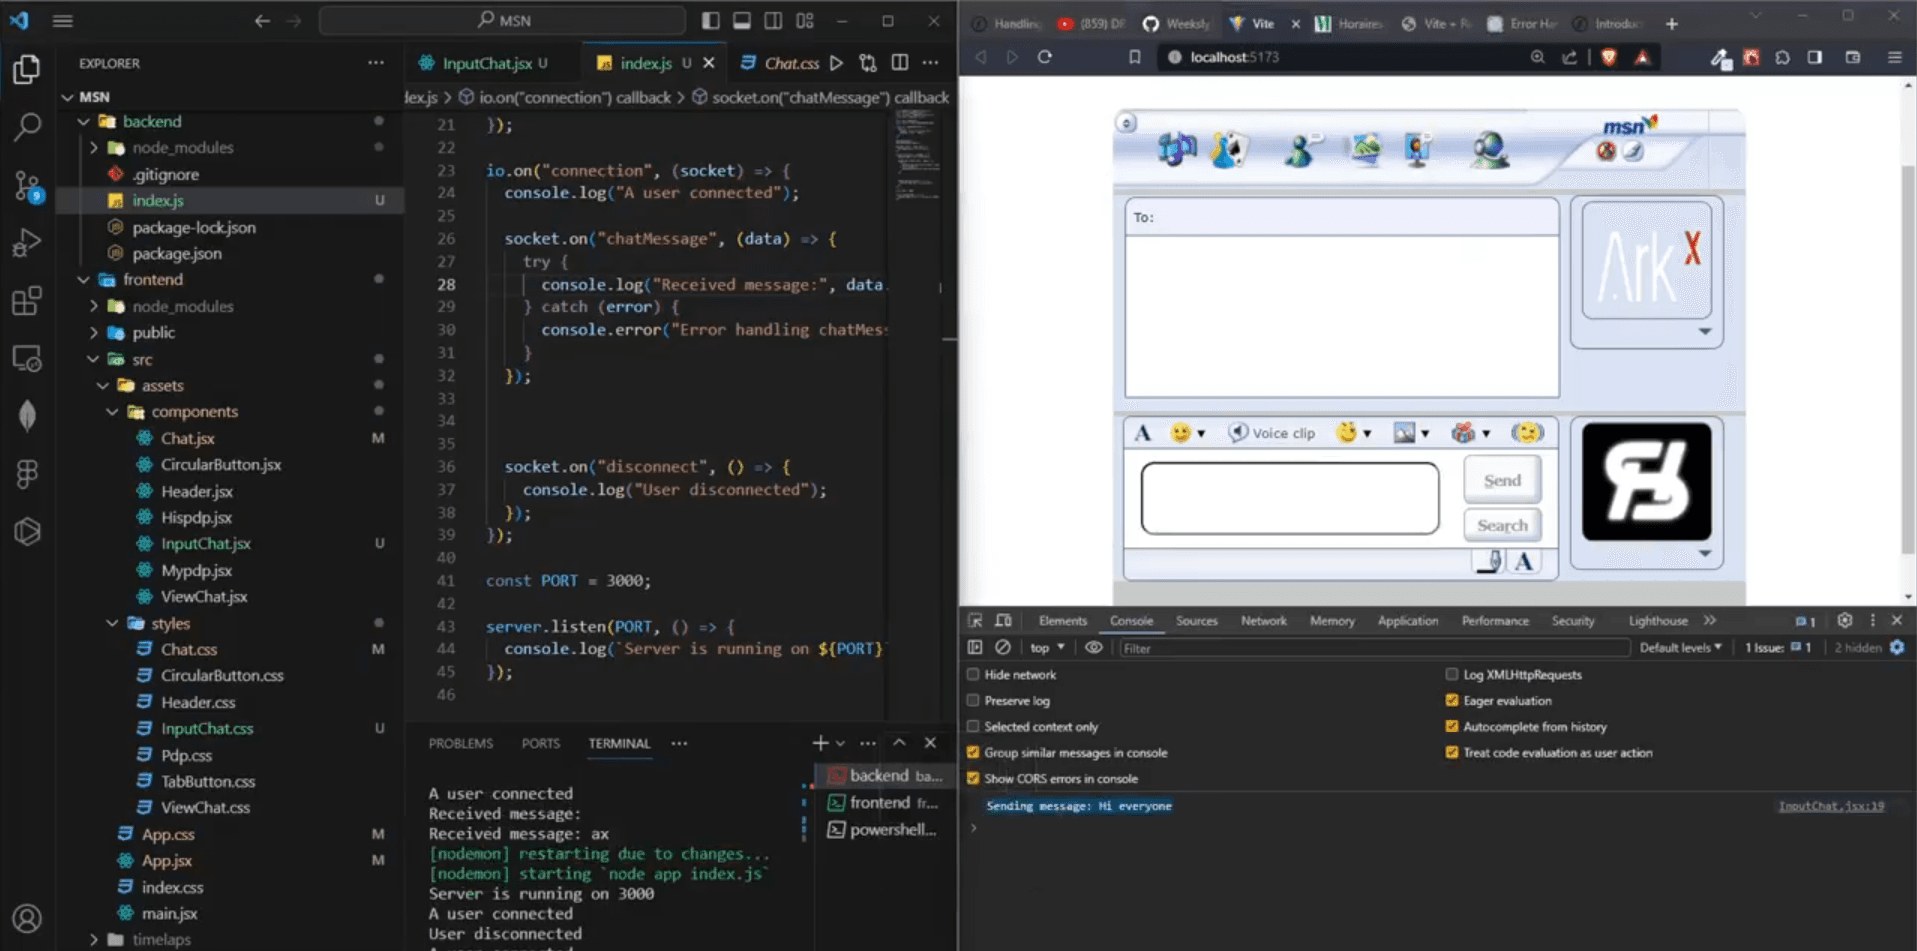Image resolution: width=1917 pixels, height=951 pixels.
Task: Click the Run code play icon in editor toolbar
Action: click(x=836, y=63)
